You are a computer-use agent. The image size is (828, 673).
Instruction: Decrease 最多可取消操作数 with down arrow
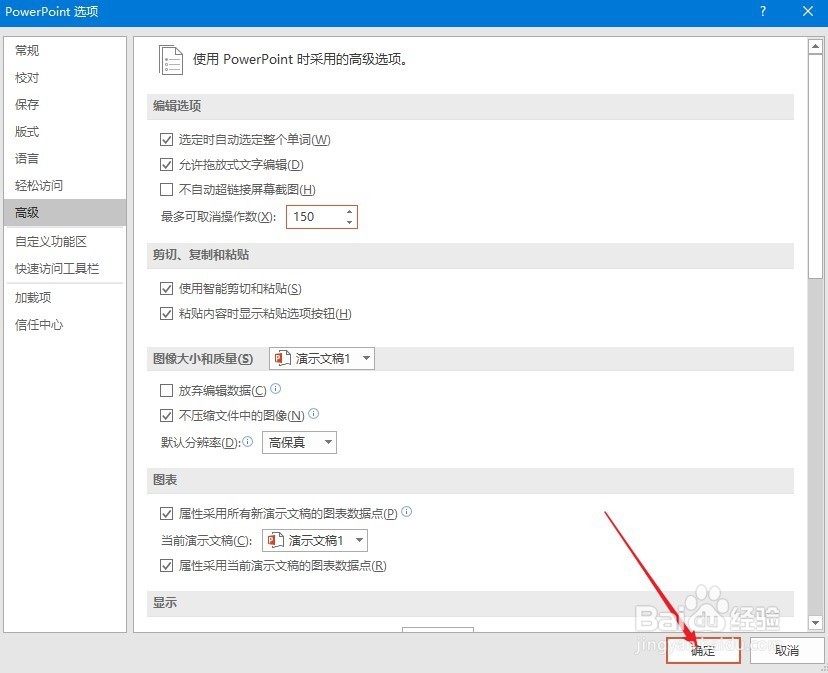pyautogui.click(x=349, y=222)
